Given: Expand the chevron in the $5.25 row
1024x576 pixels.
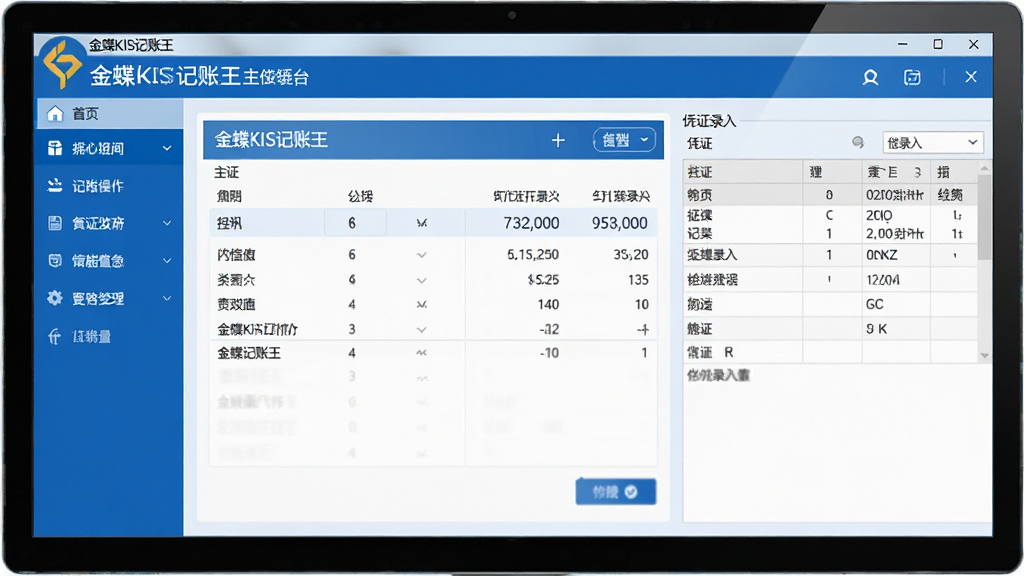Looking at the screenshot, I should [x=422, y=280].
